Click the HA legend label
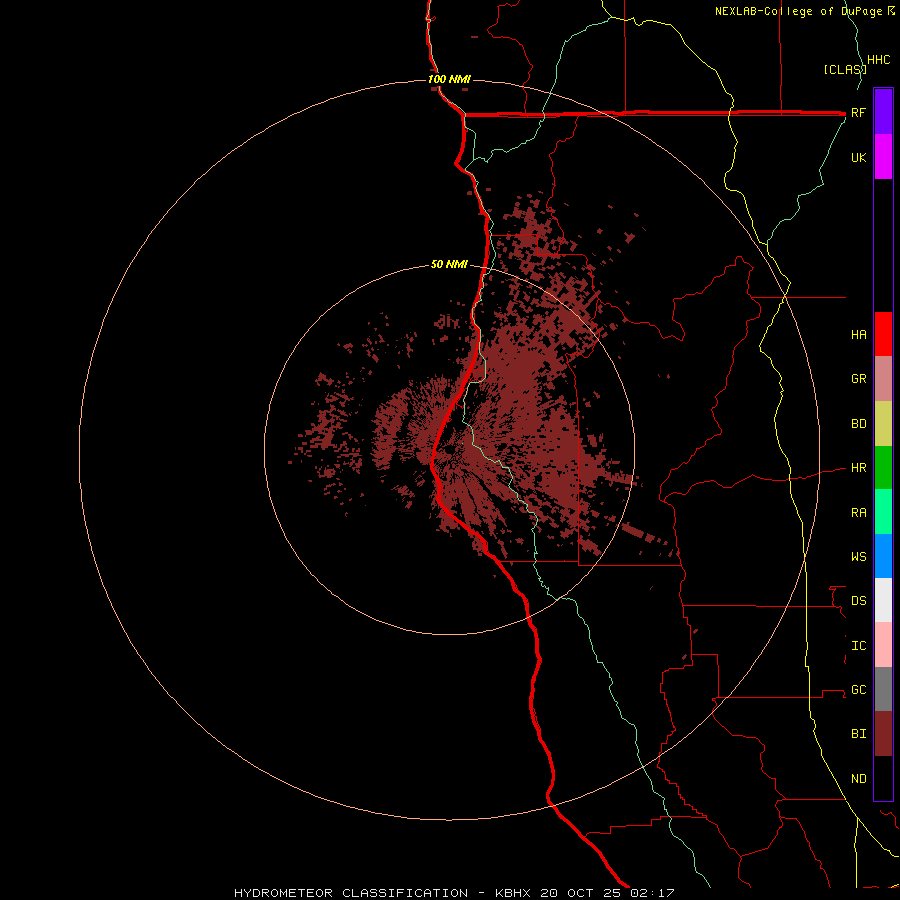Image resolution: width=900 pixels, height=900 pixels. coord(858,335)
